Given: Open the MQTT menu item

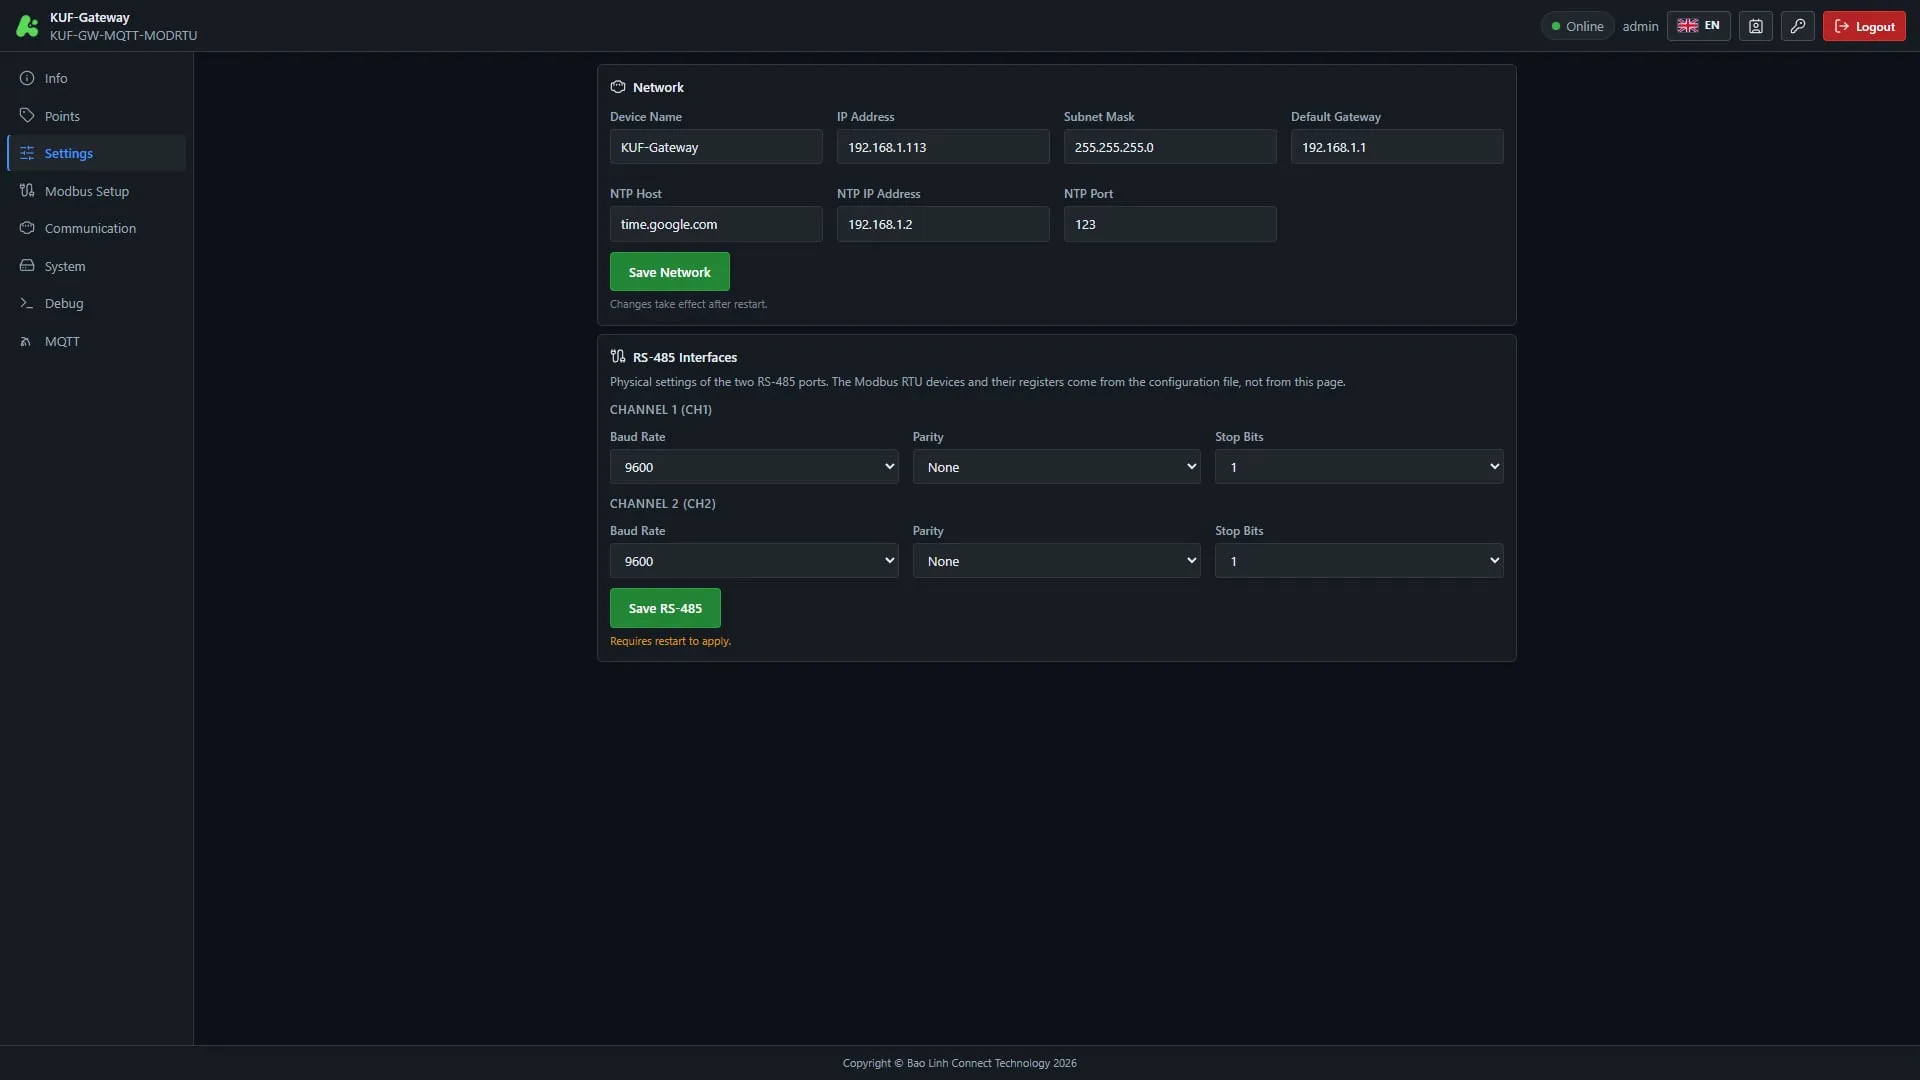Looking at the screenshot, I should click(x=96, y=341).
